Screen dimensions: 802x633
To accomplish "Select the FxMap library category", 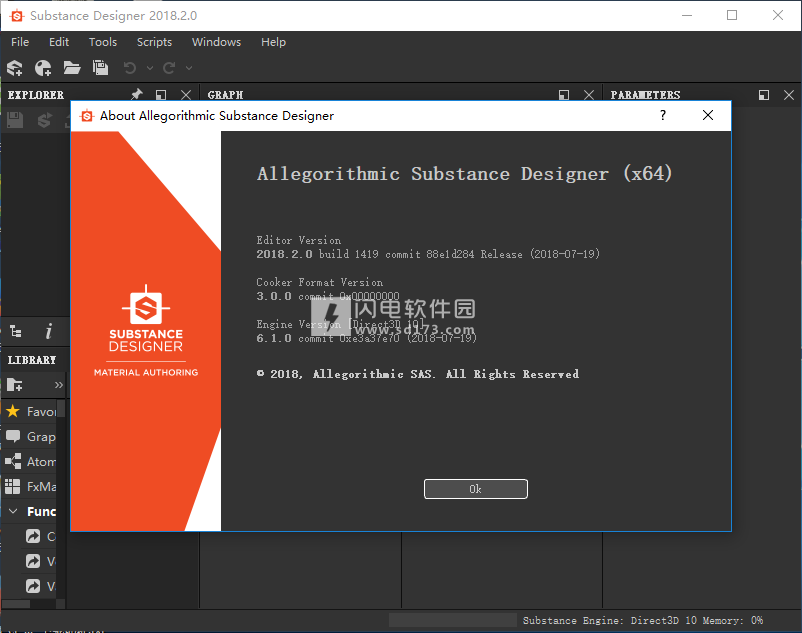I will tap(30, 486).
